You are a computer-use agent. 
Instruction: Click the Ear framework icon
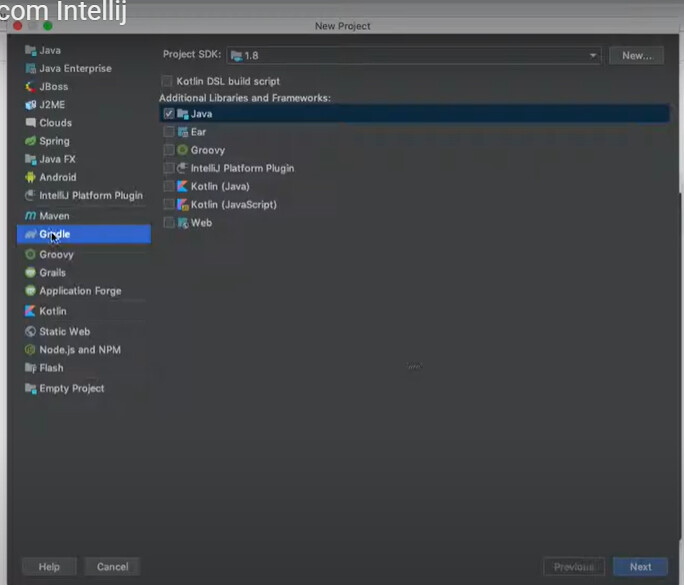click(x=183, y=132)
